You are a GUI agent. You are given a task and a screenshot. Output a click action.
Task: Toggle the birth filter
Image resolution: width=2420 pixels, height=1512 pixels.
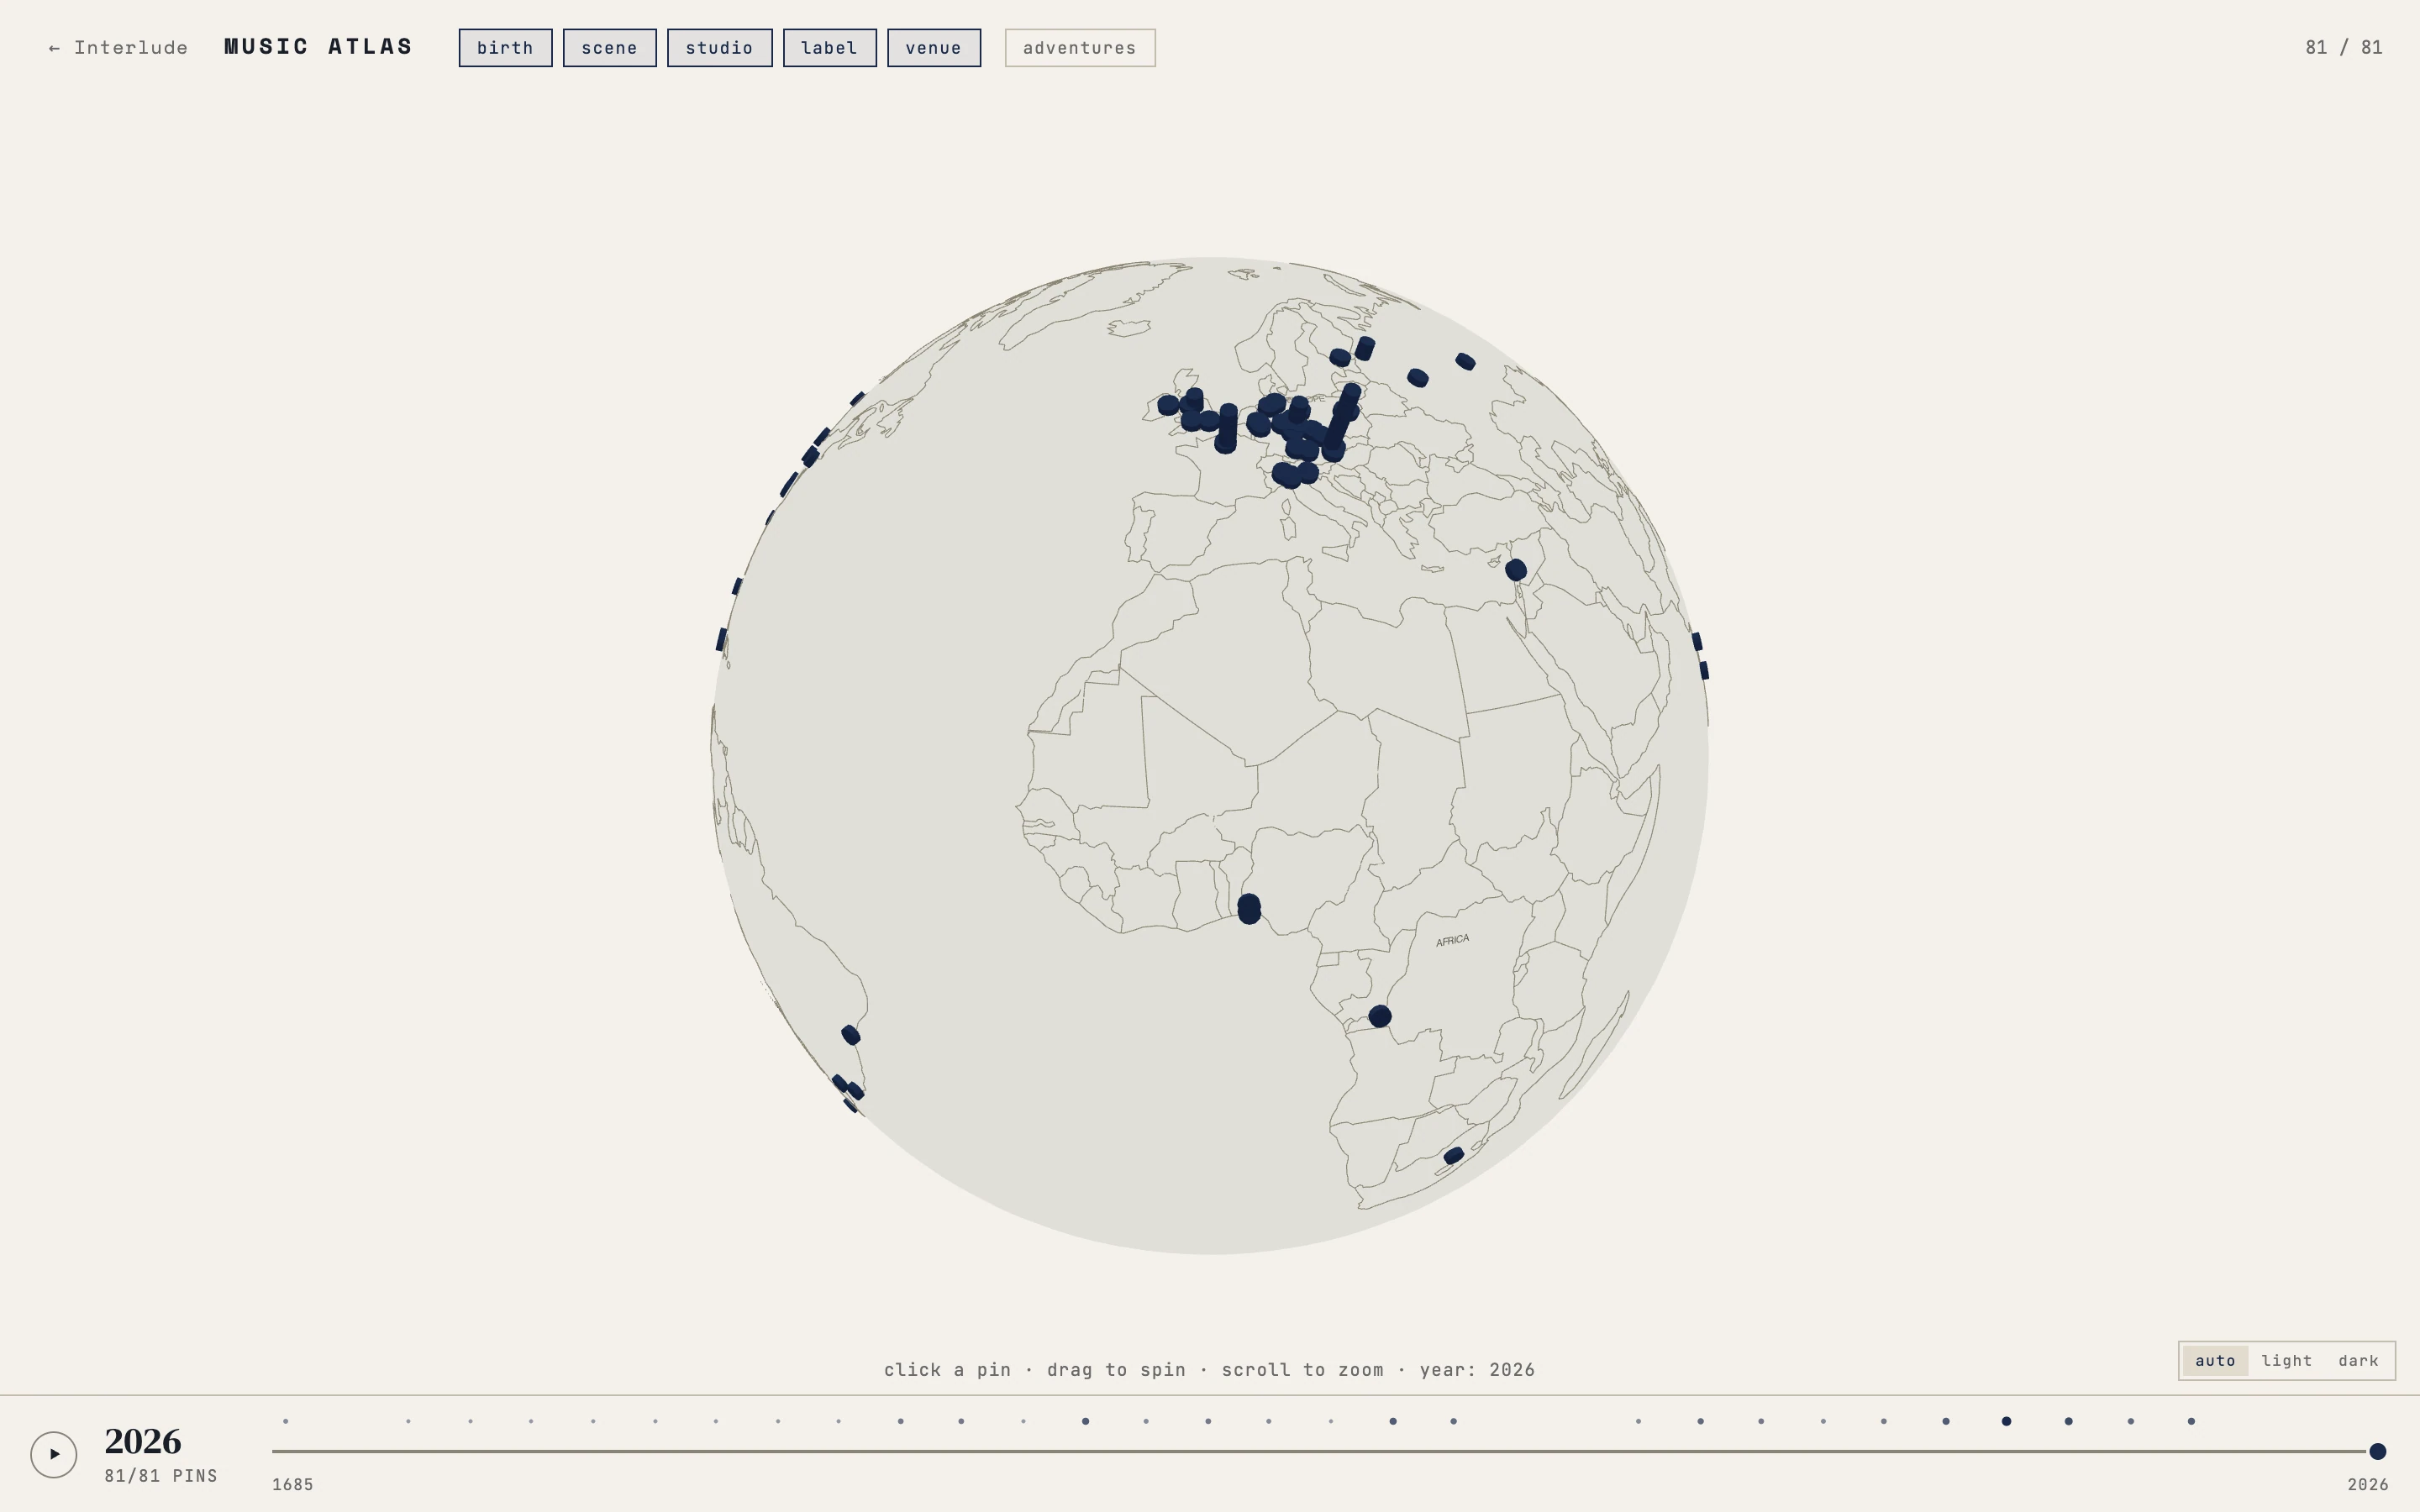[505, 48]
